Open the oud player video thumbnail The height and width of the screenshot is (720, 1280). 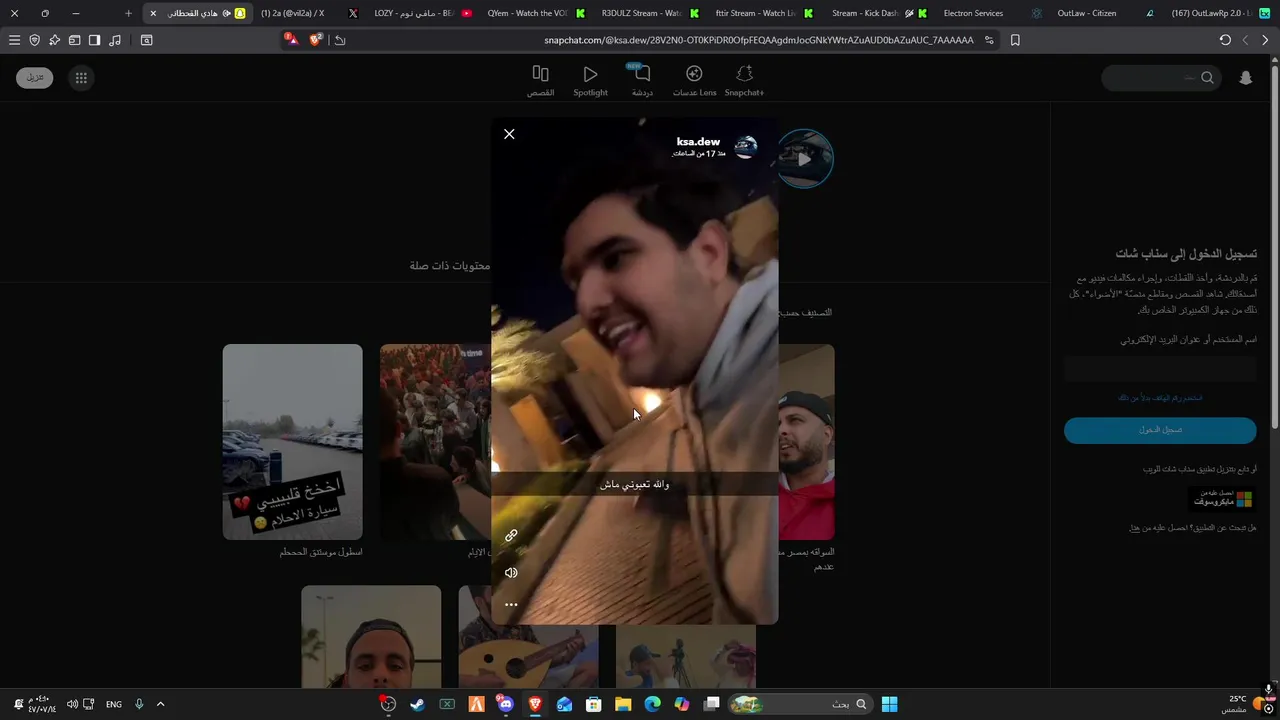click(x=528, y=637)
